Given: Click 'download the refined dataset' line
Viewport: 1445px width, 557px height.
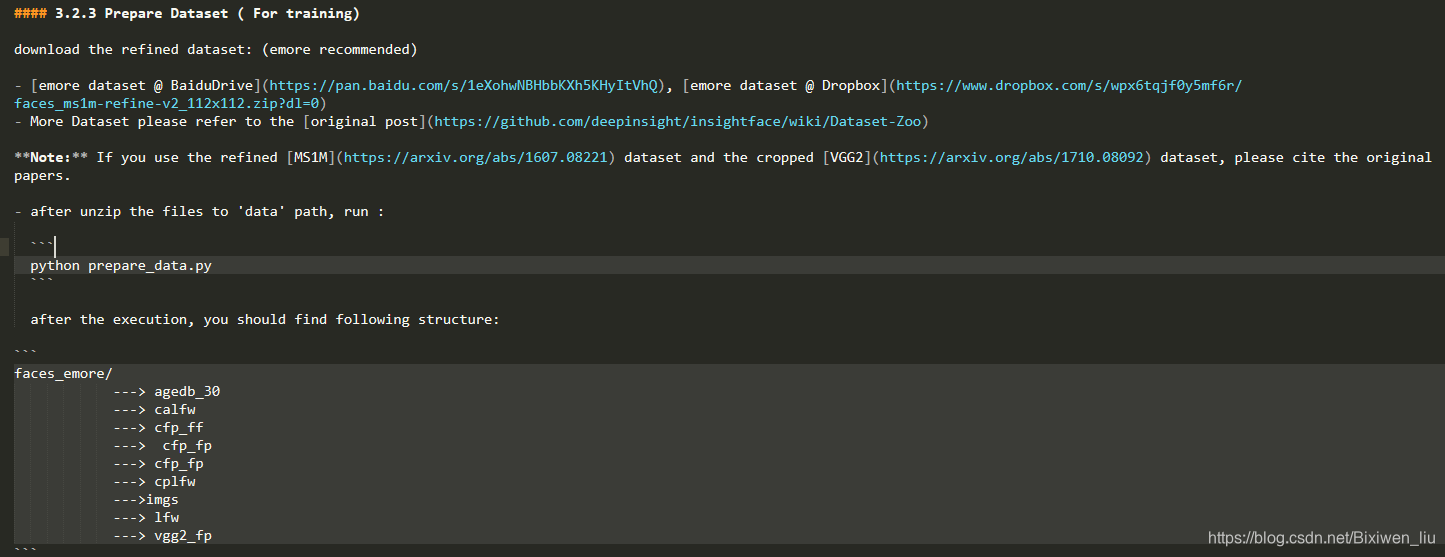Looking at the screenshot, I should click(x=216, y=49).
